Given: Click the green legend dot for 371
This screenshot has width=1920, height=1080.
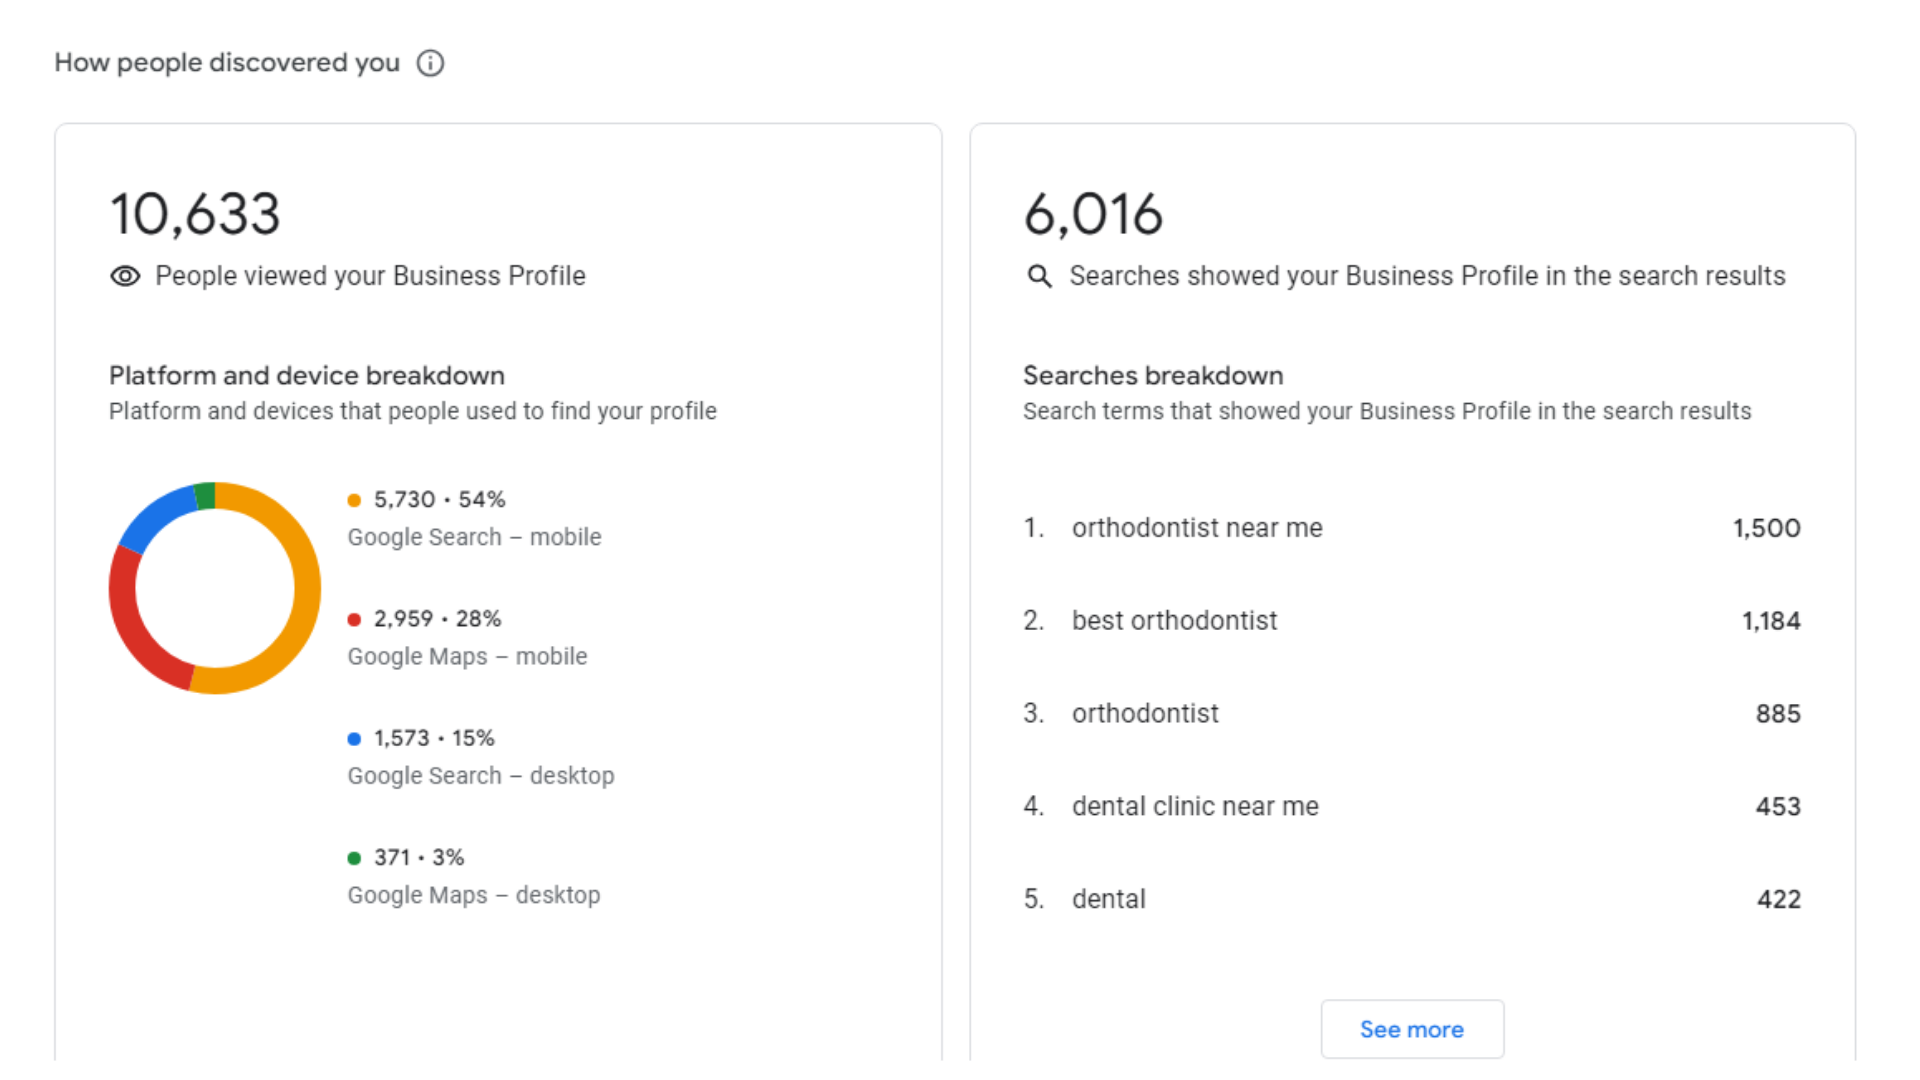Looking at the screenshot, I should pyautogui.click(x=354, y=858).
